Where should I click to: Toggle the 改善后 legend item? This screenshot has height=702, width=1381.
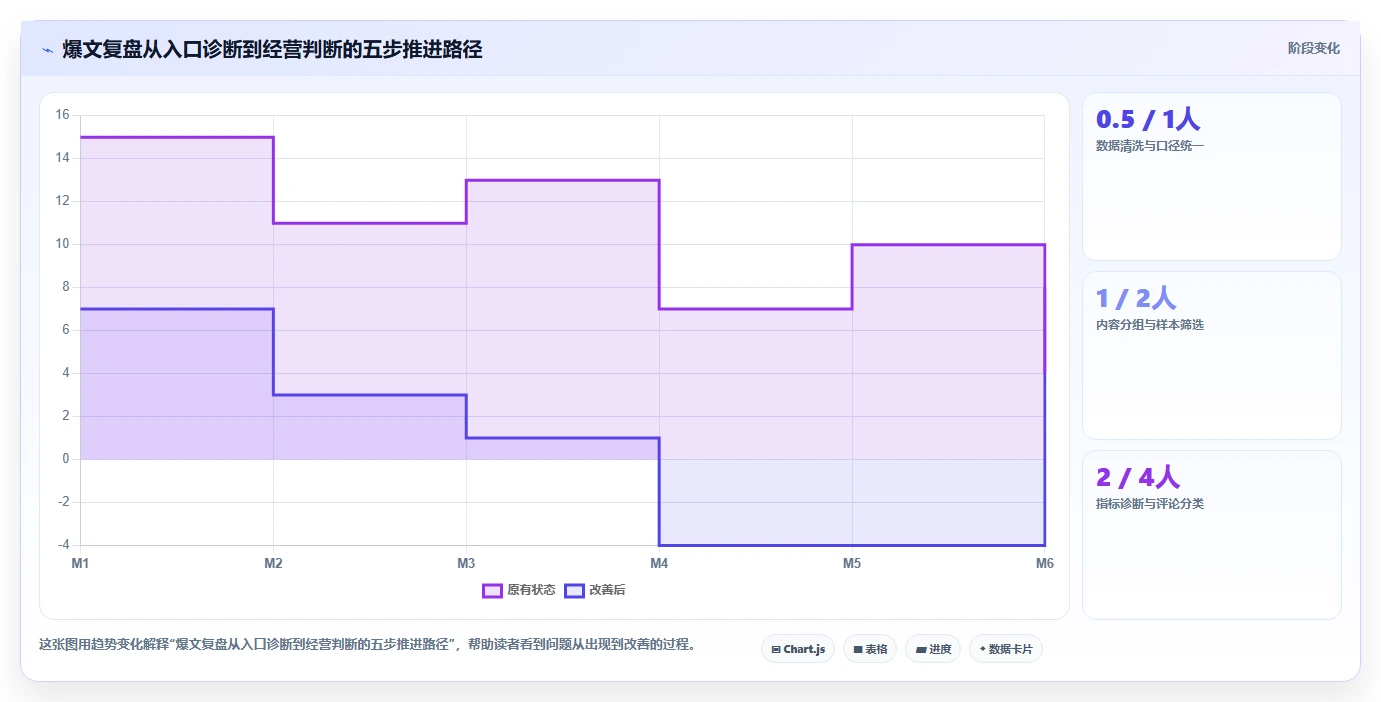tap(595, 590)
